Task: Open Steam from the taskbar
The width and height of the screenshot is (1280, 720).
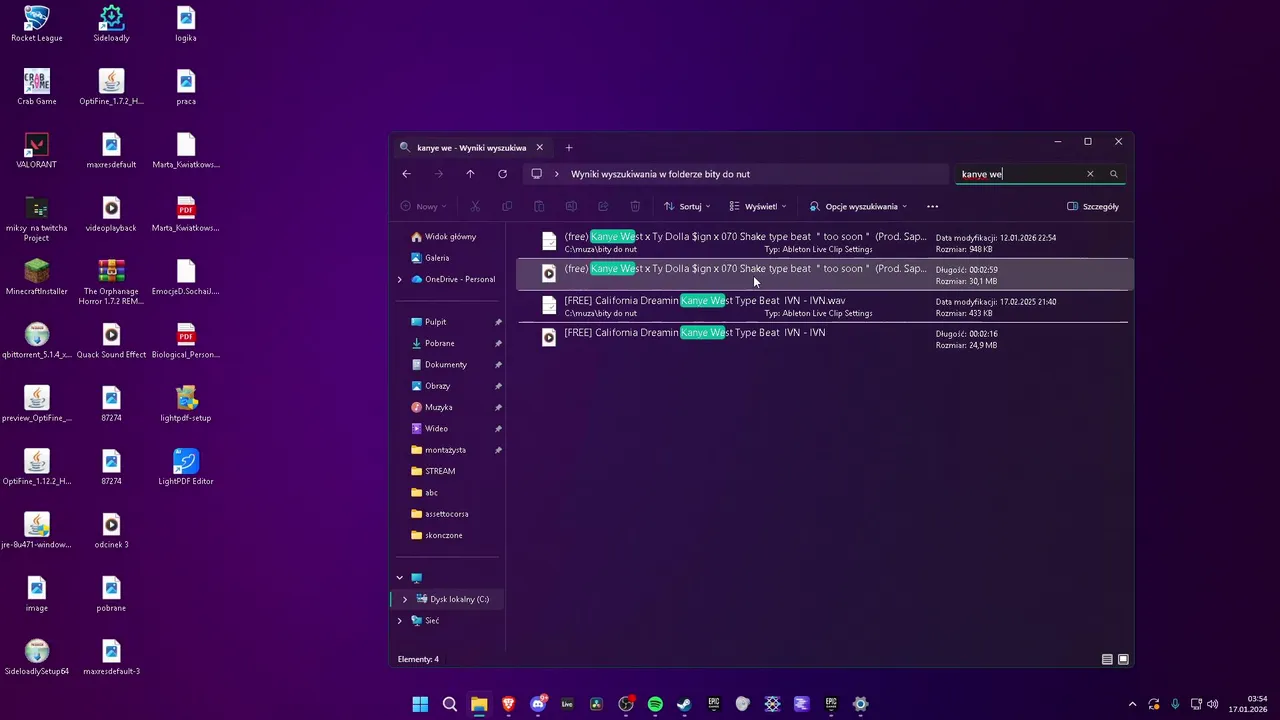Action: point(684,704)
